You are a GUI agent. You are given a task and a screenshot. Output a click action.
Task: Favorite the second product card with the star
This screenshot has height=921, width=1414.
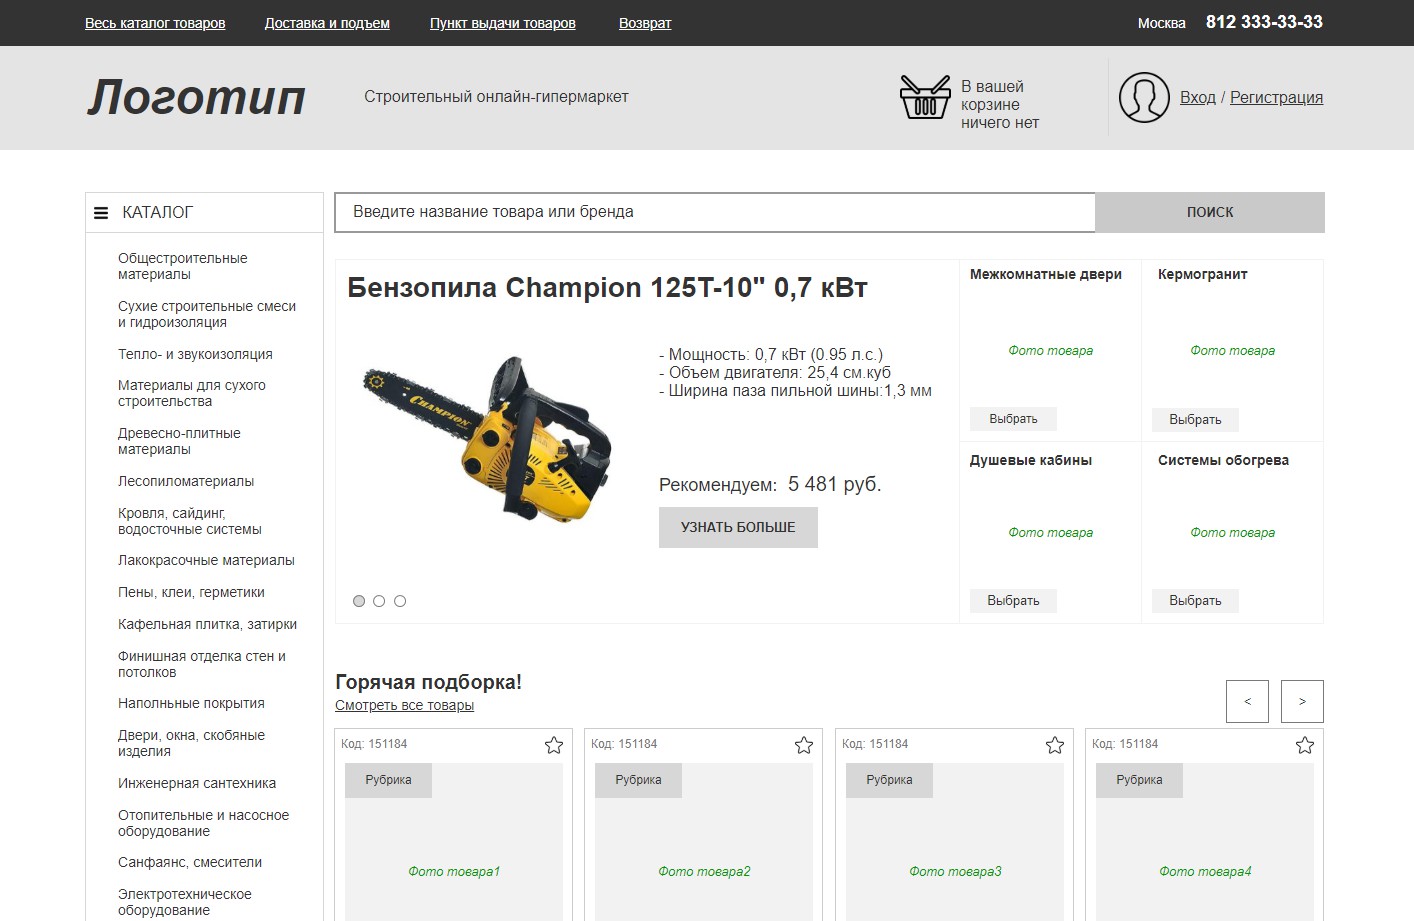(804, 745)
